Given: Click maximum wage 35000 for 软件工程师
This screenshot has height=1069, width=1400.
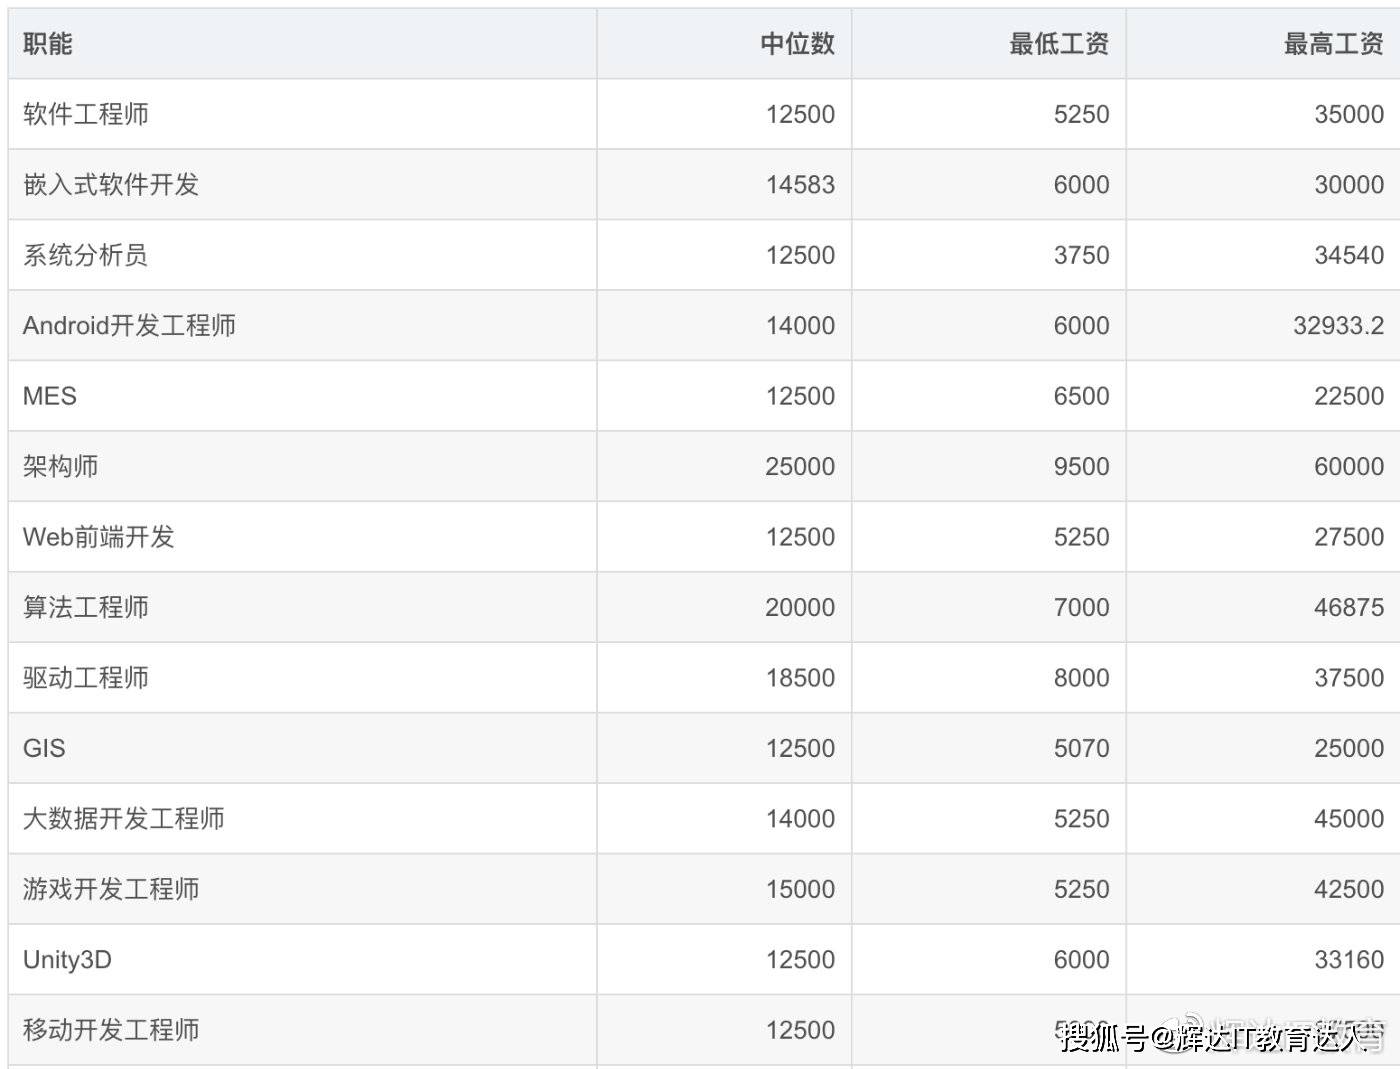Looking at the screenshot, I should (1349, 114).
